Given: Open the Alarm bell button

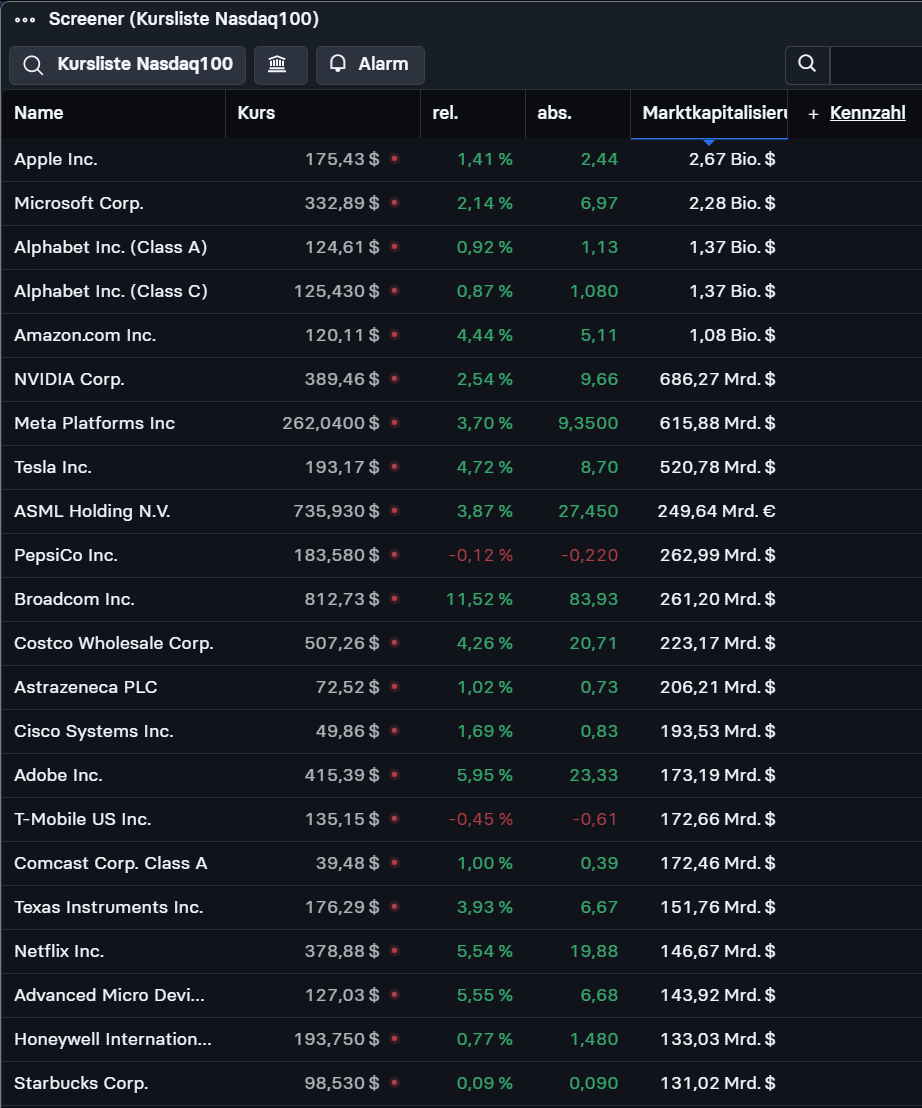Looking at the screenshot, I should pos(370,65).
